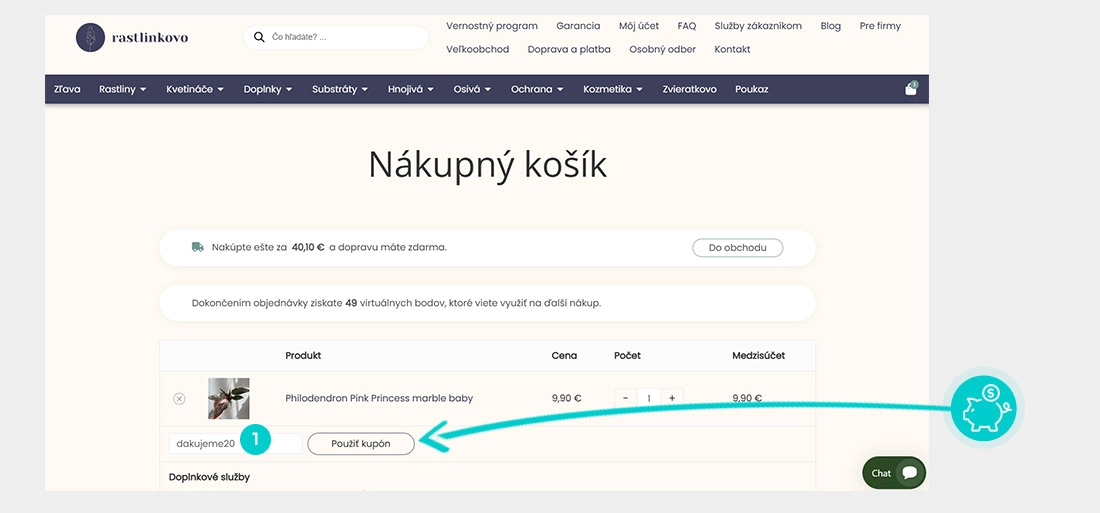Click the Počet column header

click(627, 356)
